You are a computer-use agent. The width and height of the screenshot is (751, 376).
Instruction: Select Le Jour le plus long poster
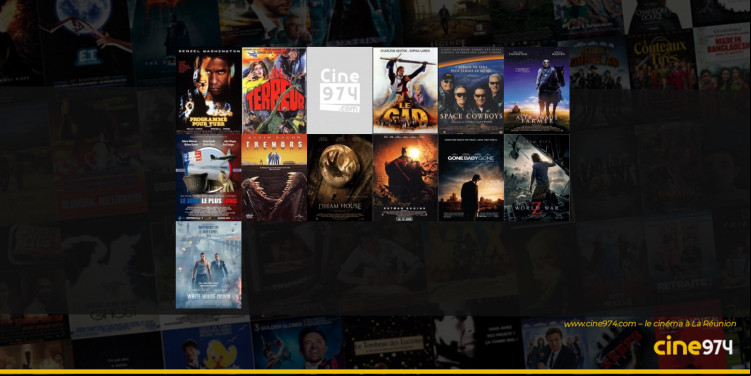[x=208, y=178]
